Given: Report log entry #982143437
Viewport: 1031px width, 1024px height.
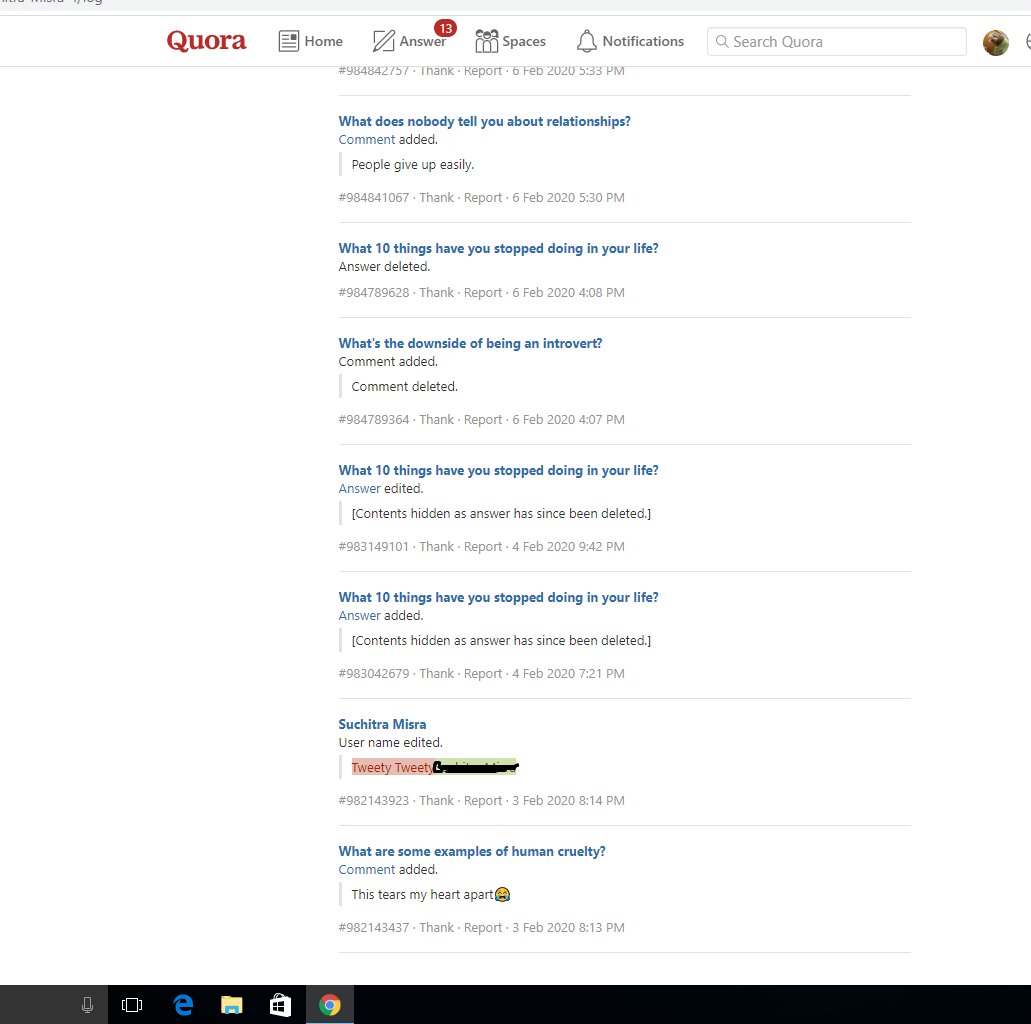Looking at the screenshot, I should 483,927.
